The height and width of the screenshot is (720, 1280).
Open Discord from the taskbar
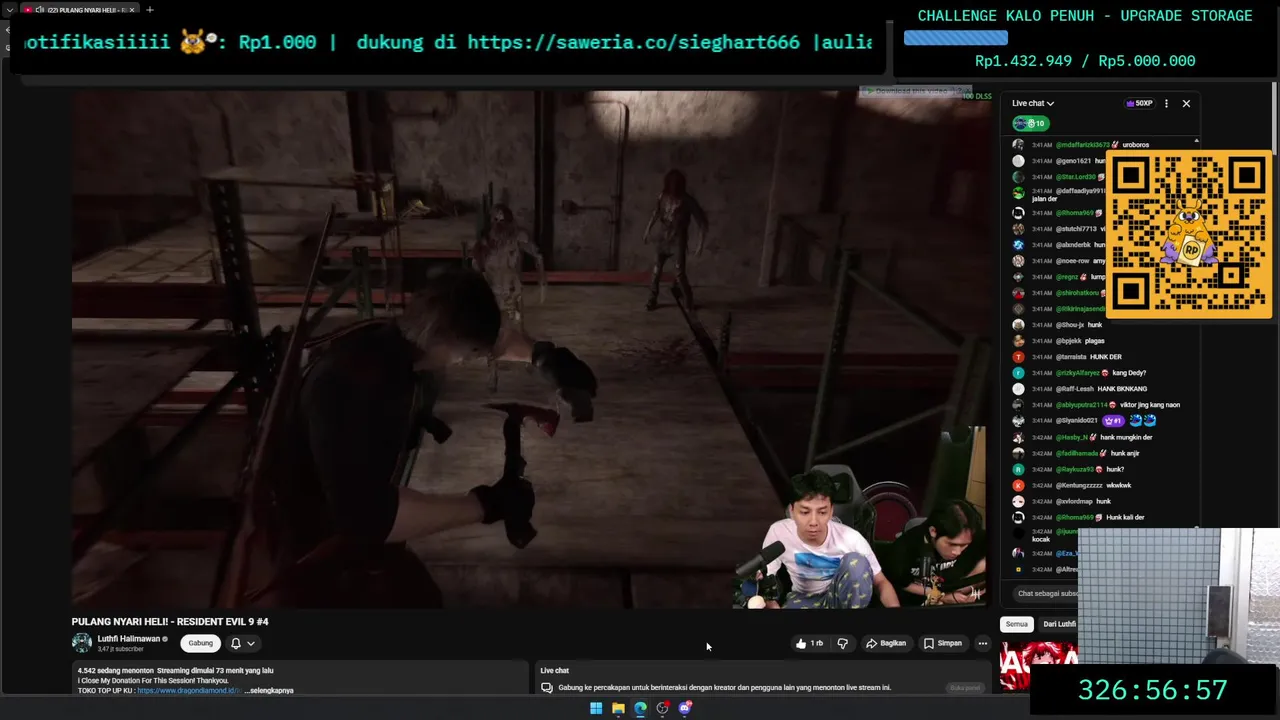[x=685, y=708]
